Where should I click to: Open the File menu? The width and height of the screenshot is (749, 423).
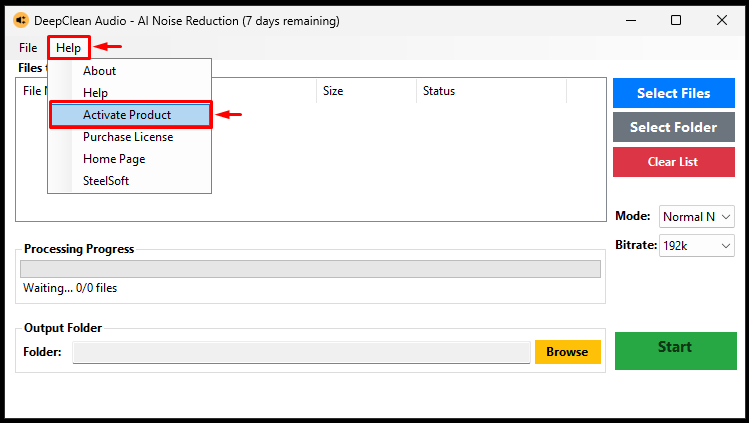28,48
